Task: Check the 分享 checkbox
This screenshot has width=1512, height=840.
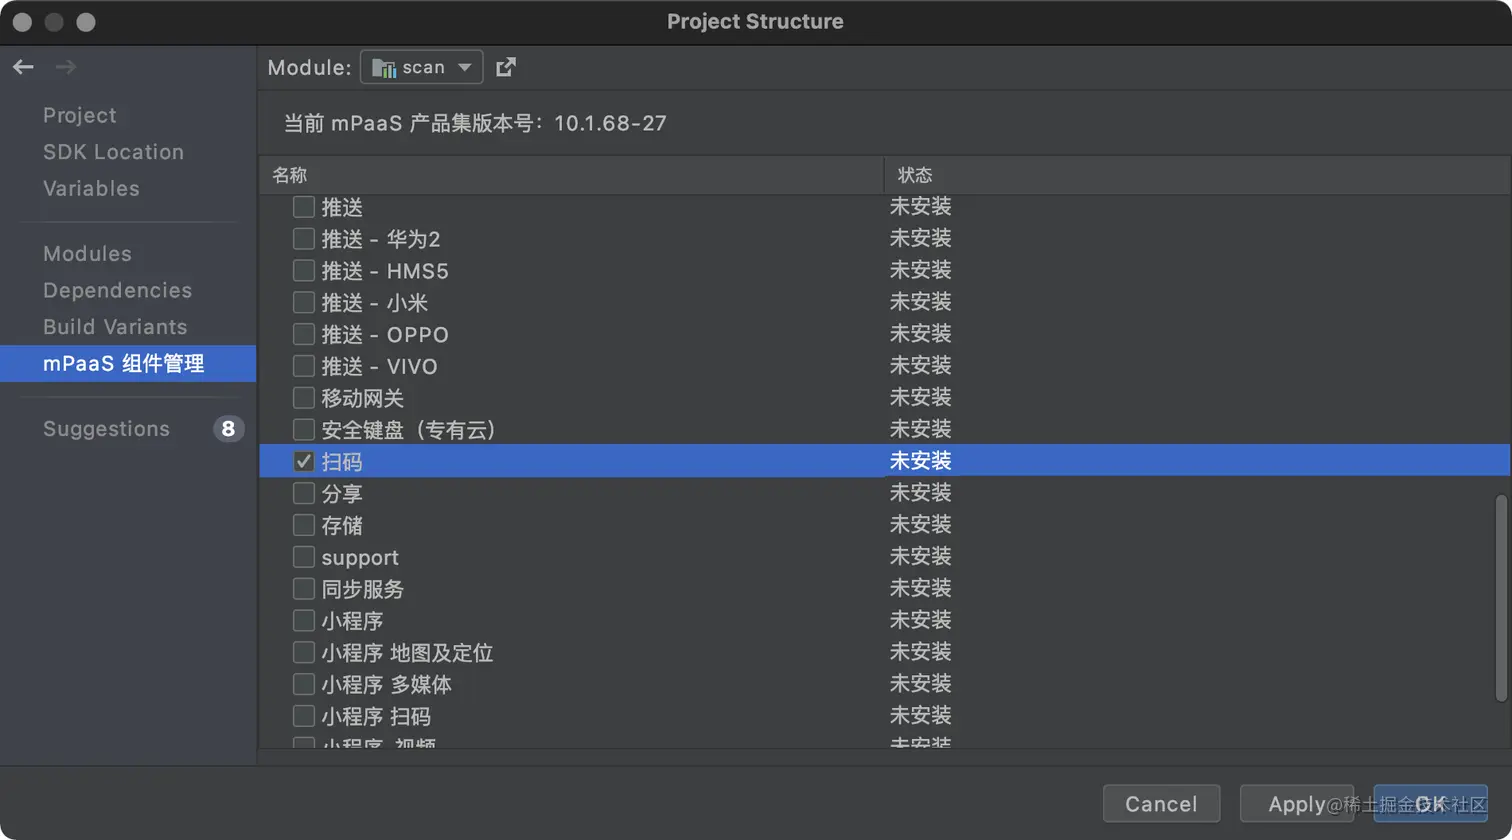Action: click(304, 493)
